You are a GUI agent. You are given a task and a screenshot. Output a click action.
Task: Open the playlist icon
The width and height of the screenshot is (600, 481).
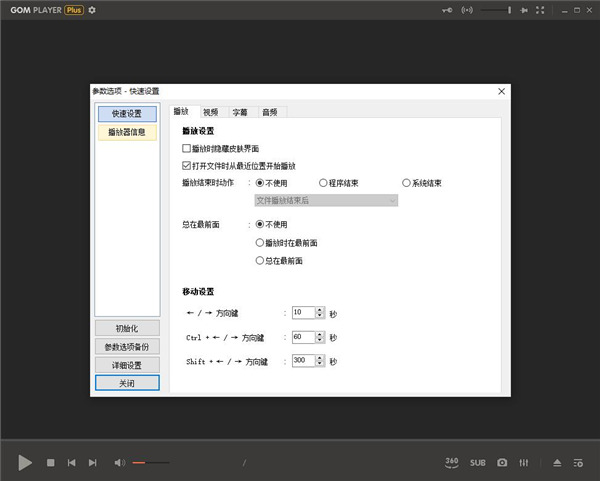pos(578,463)
